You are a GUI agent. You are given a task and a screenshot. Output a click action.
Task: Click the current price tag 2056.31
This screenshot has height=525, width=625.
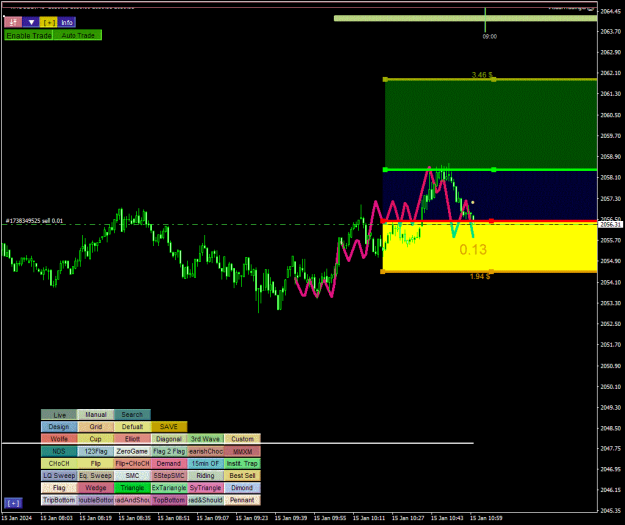610,224
